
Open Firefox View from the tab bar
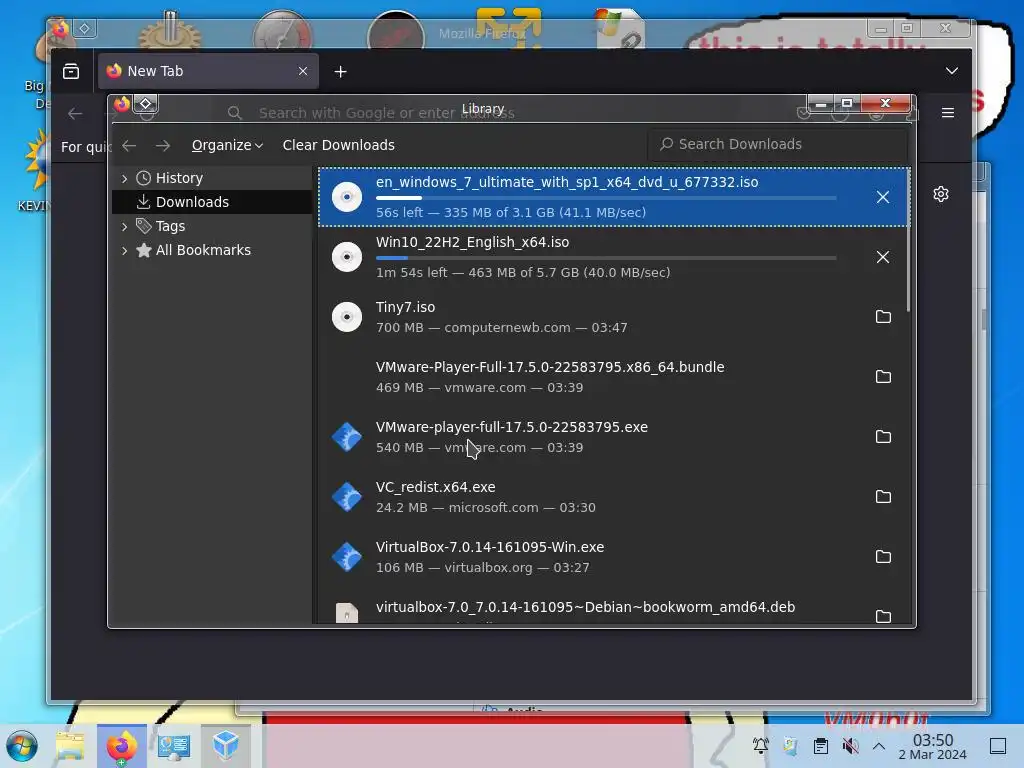71,71
